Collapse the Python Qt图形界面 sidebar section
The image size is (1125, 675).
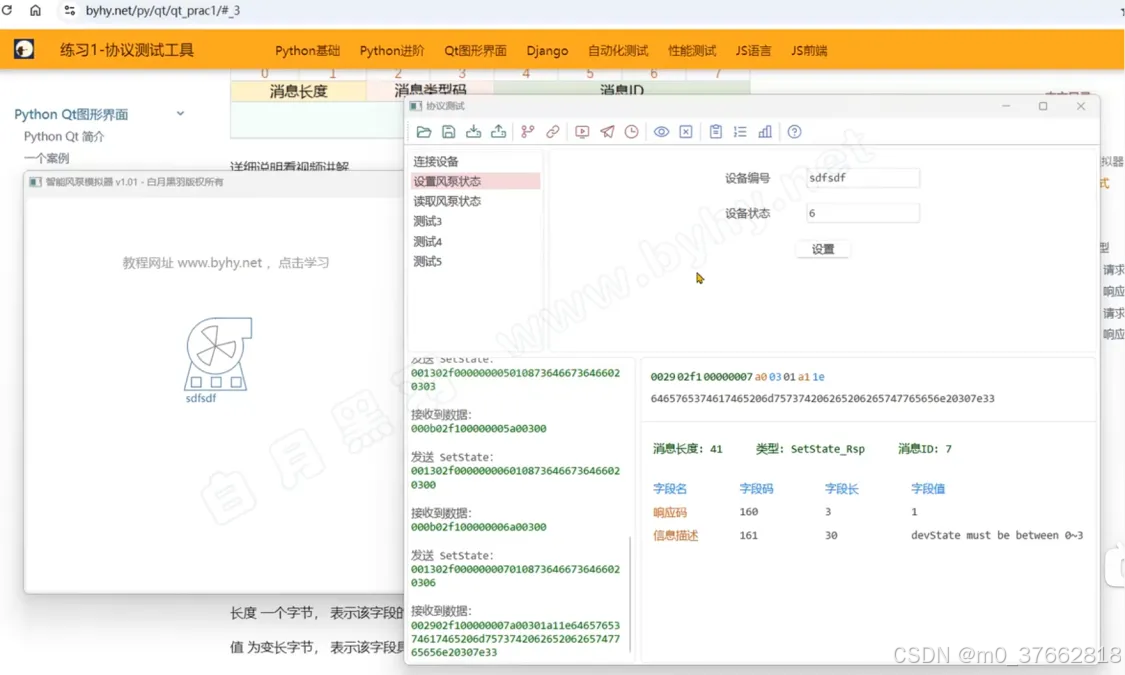(180, 114)
